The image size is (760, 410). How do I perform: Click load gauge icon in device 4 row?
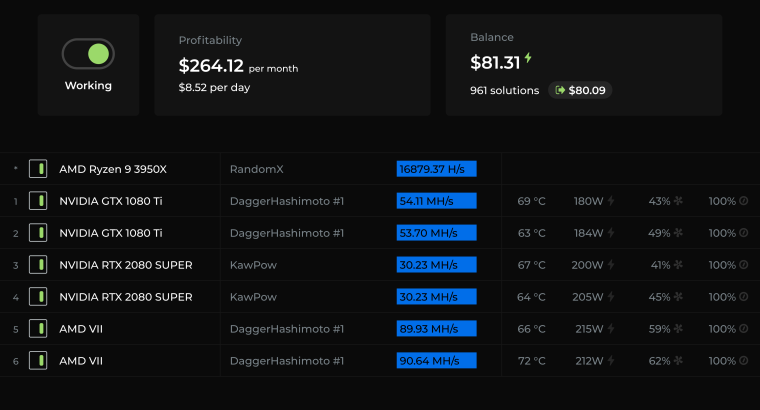pos(744,297)
